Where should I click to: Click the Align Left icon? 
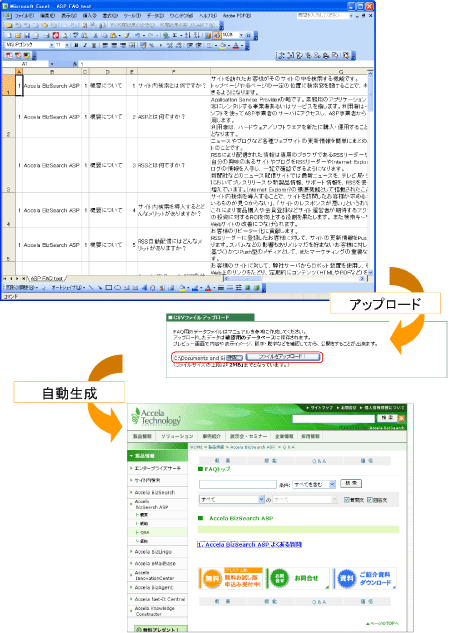pyautogui.click(x=105, y=45)
